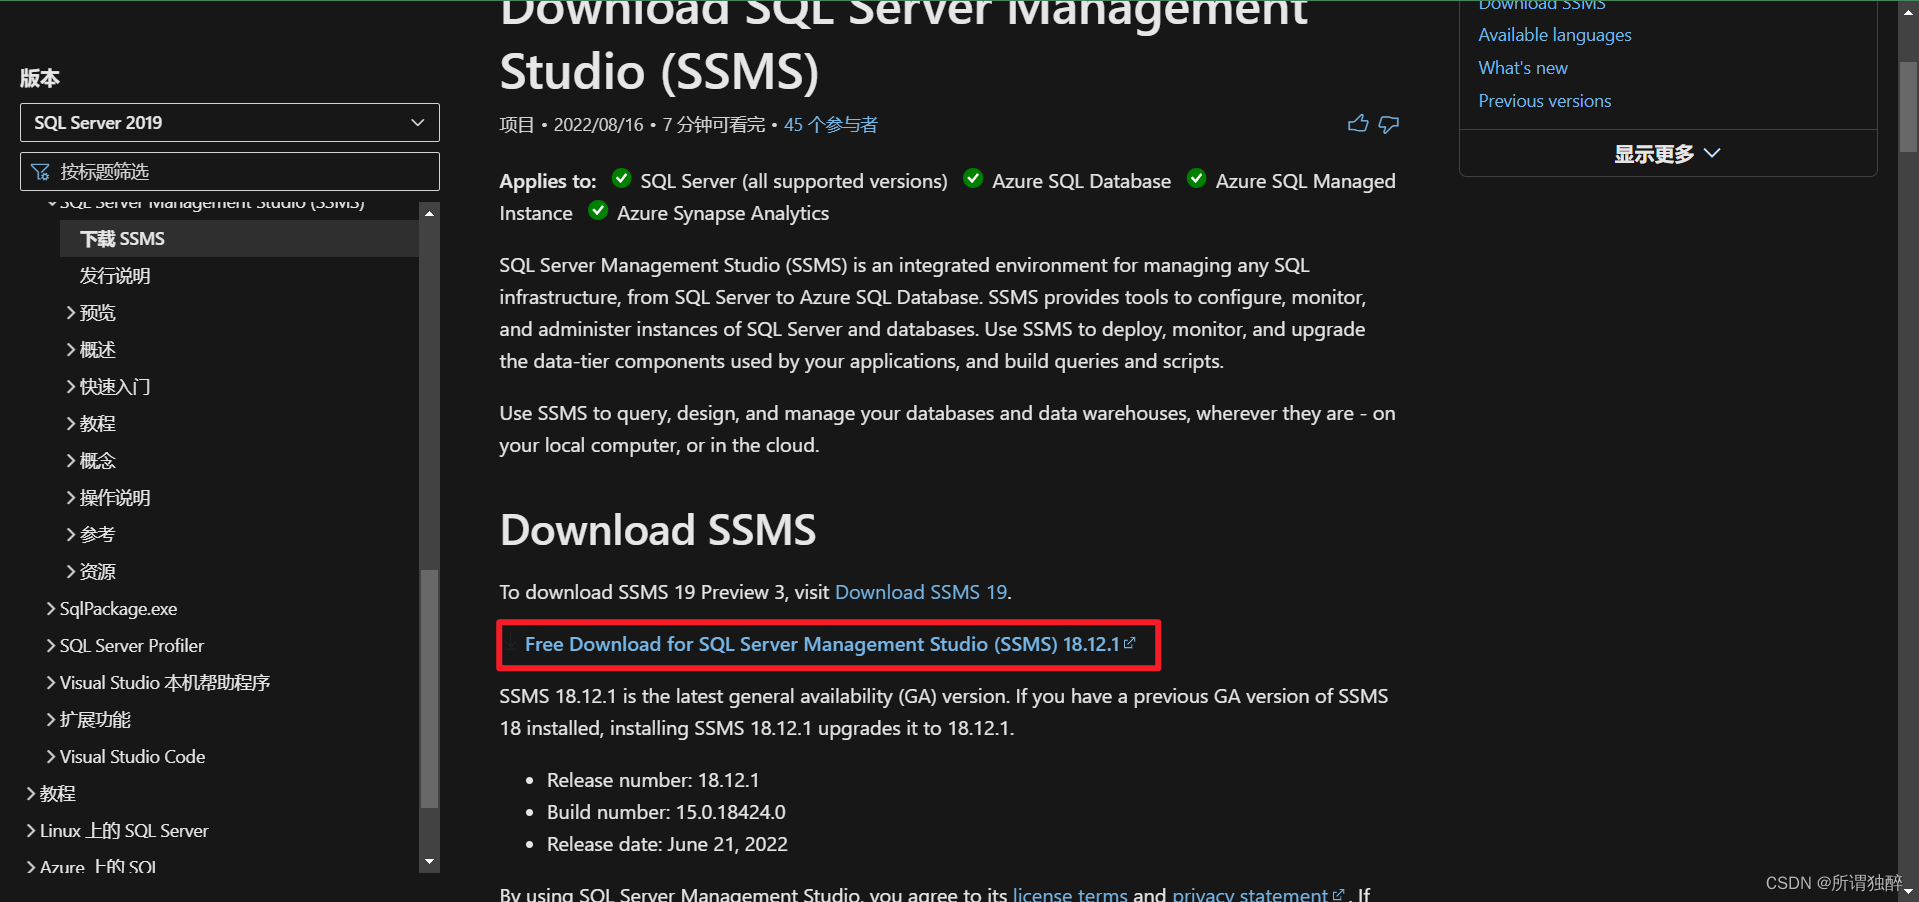Viewport: 1919px width, 902px height.
Task: Jump to What's new section
Action: 1523,68
